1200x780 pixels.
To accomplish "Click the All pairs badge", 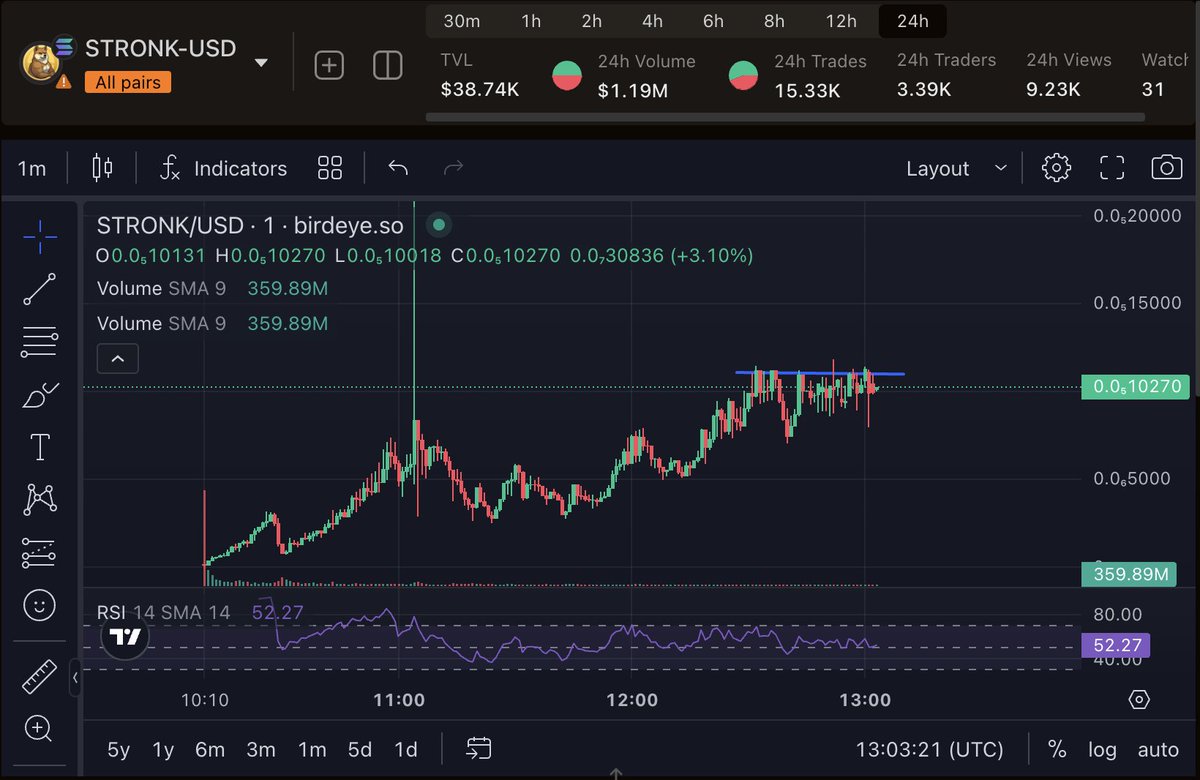I will (127, 82).
